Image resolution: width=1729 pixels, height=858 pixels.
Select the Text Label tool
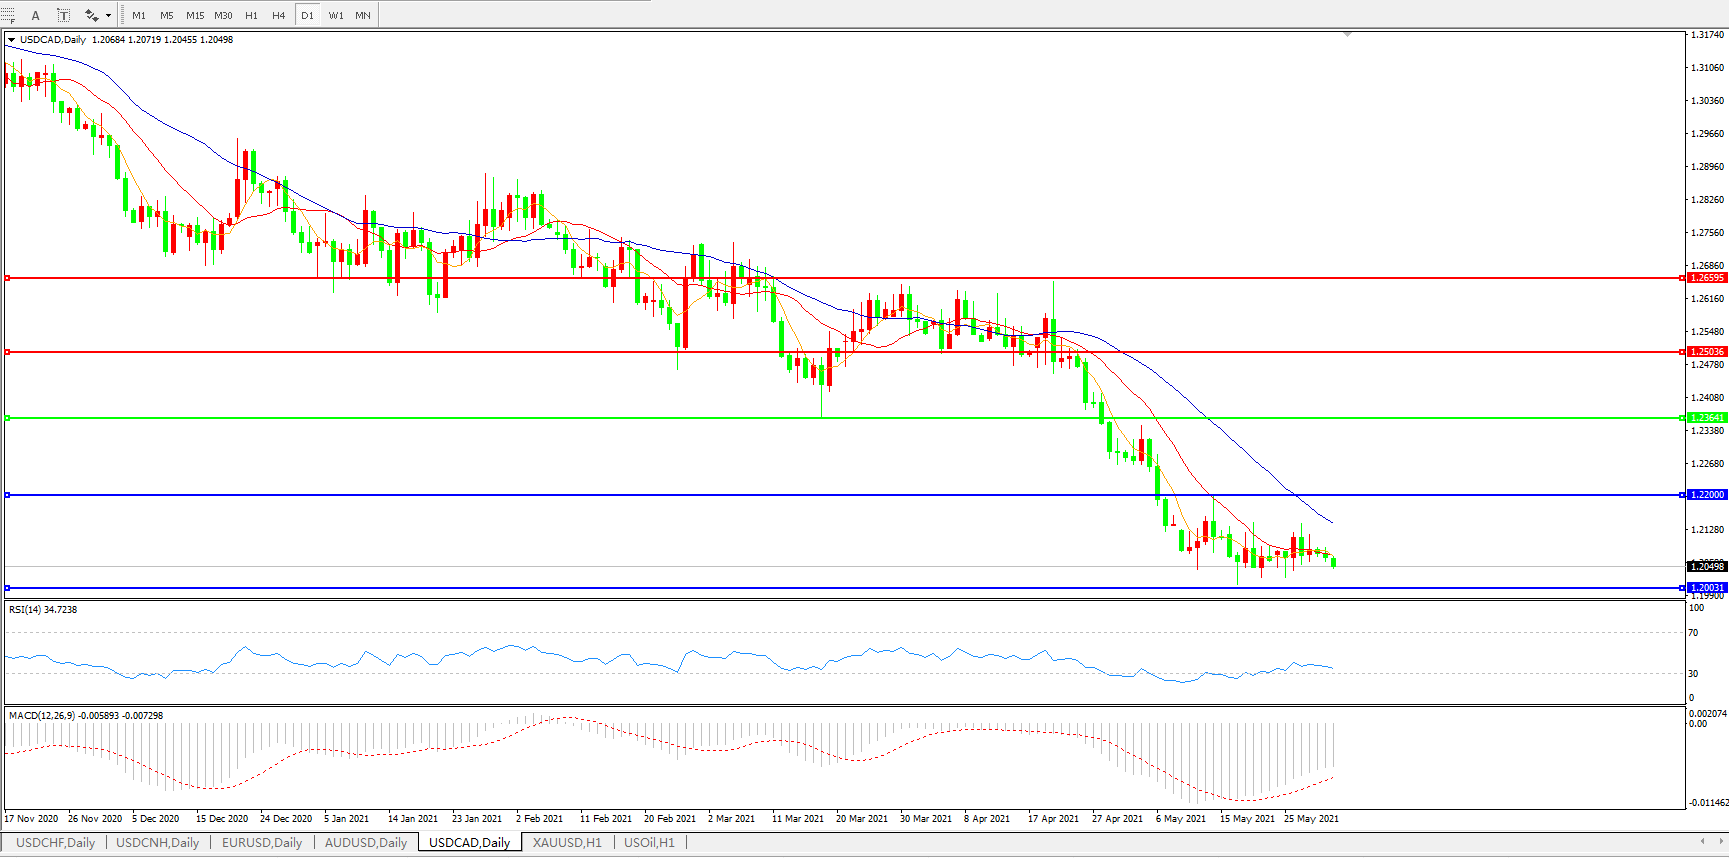click(x=63, y=15)
